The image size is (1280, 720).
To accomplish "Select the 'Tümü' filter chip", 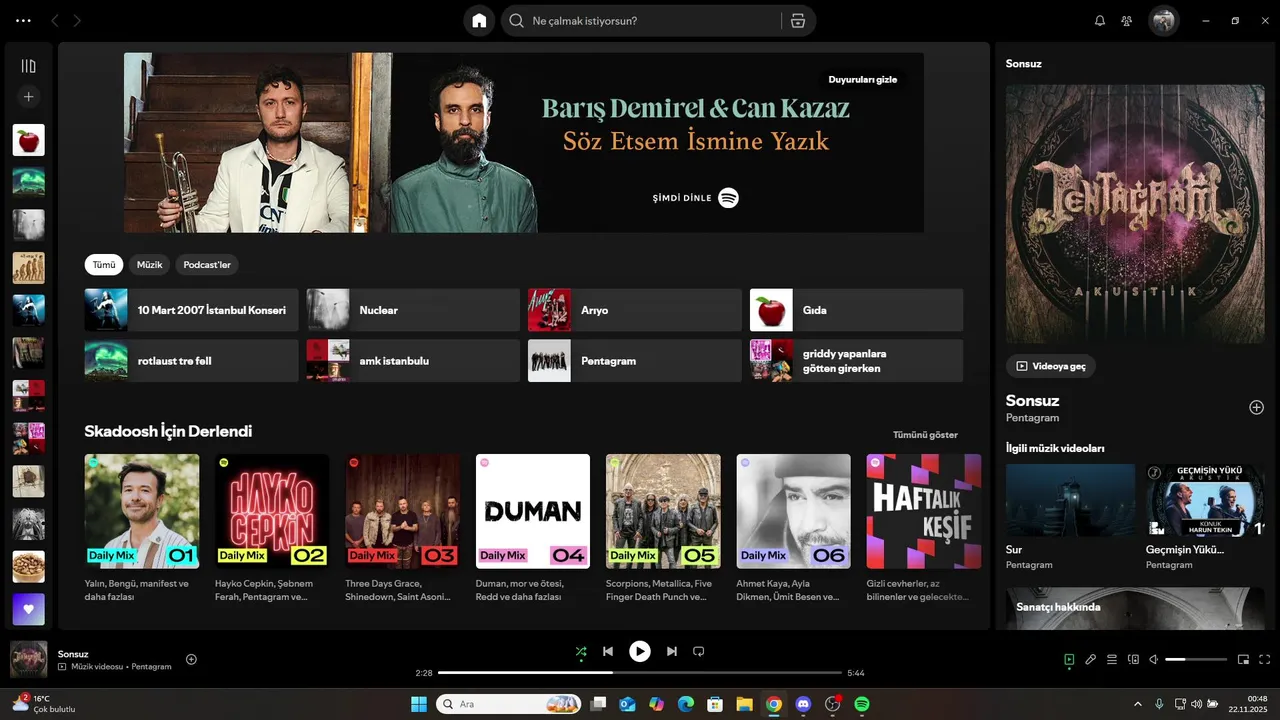I will pos(104,265).
